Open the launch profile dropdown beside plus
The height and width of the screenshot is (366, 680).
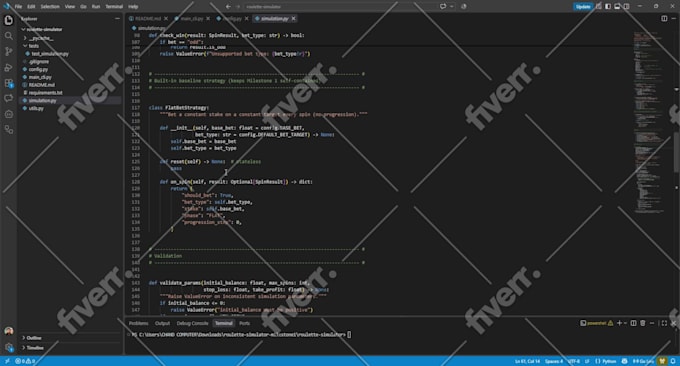[625, 323]
